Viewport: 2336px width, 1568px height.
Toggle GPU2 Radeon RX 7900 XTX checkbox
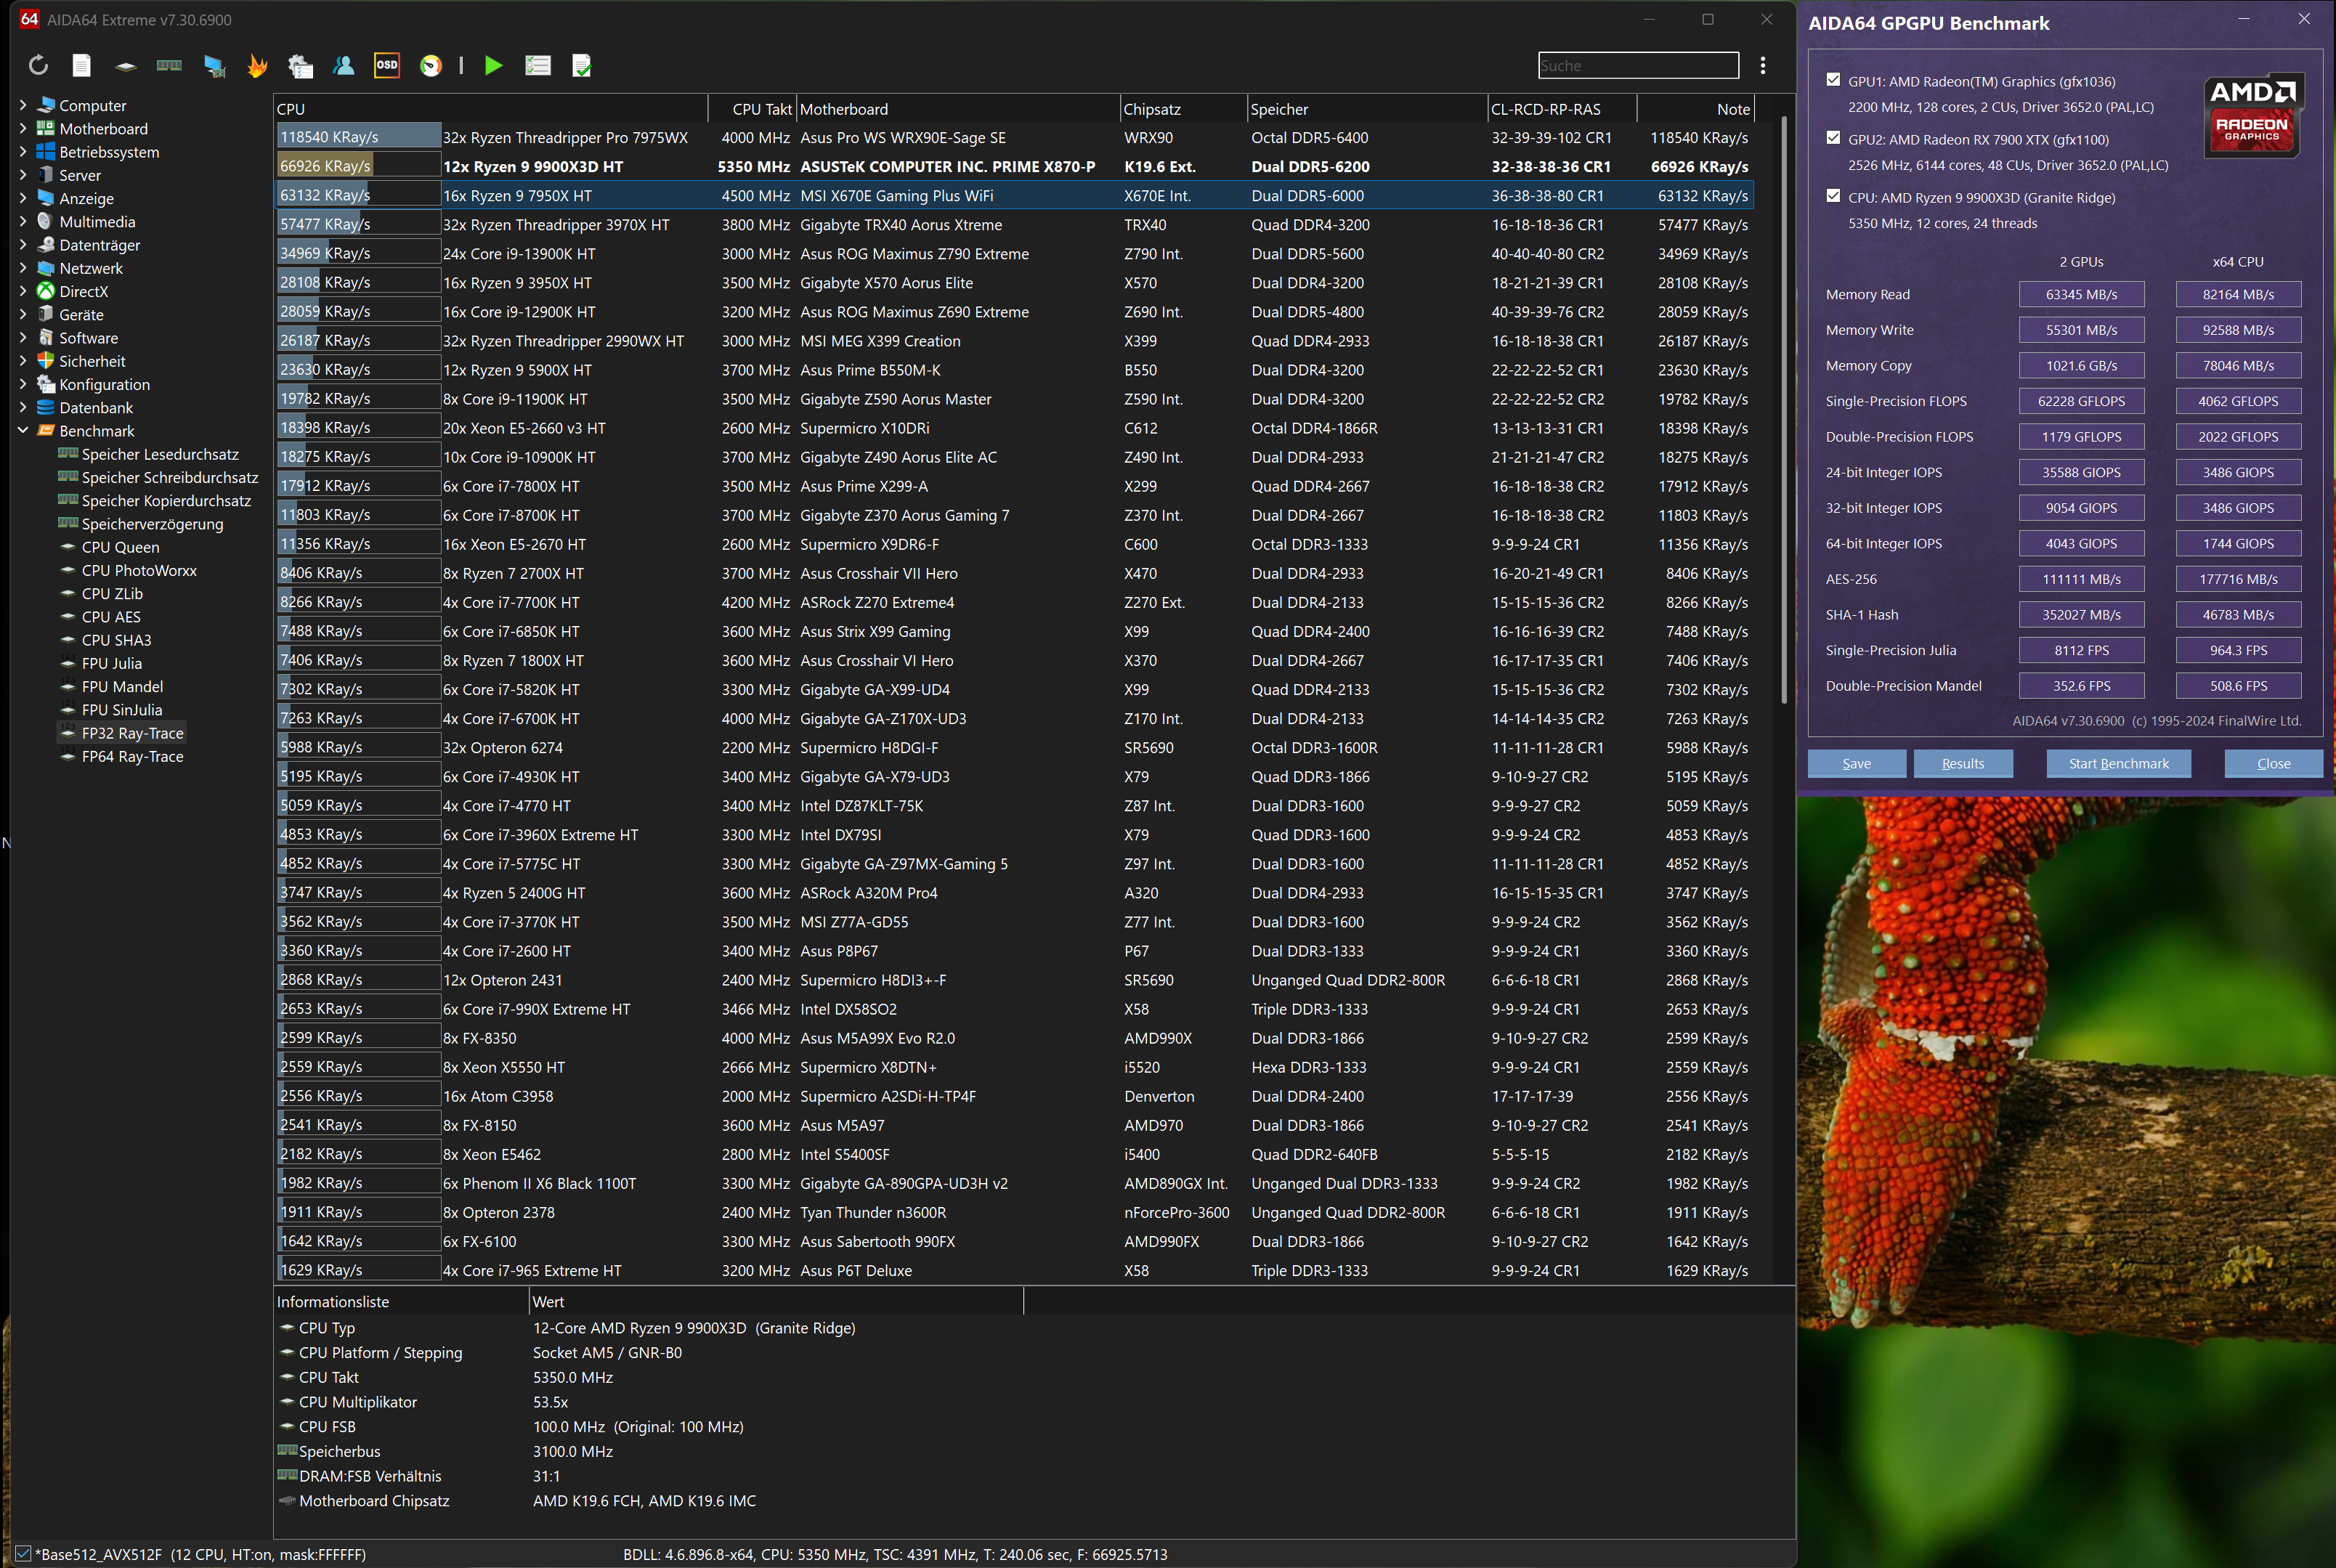1833,138
